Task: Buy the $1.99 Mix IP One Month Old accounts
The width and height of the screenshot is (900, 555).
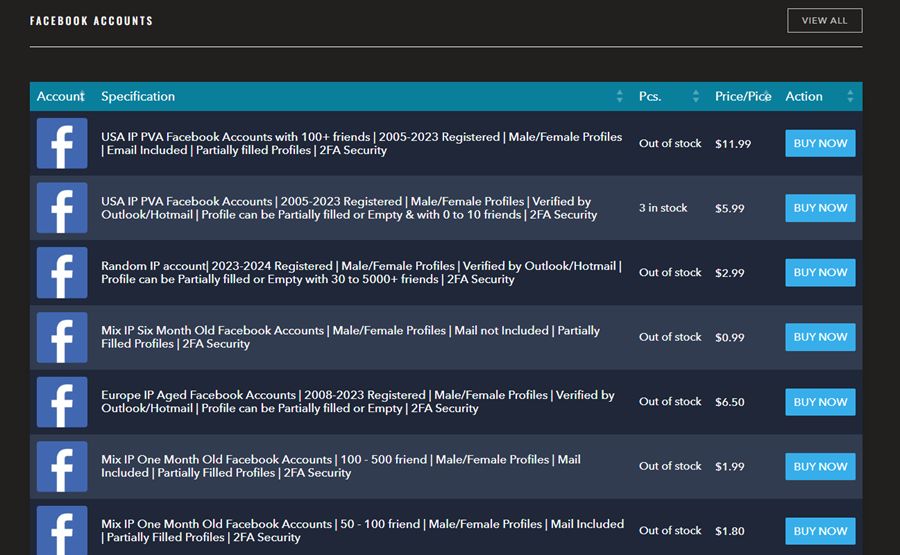Action: click(x=820, y=466)
